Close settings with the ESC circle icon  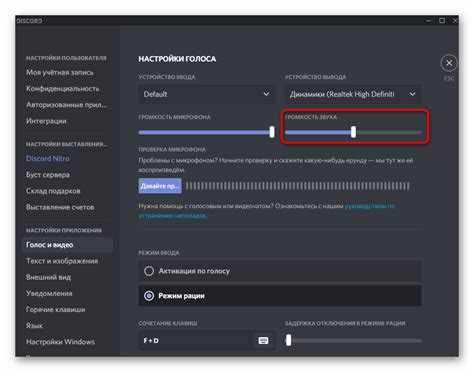(x=449, y=63)
